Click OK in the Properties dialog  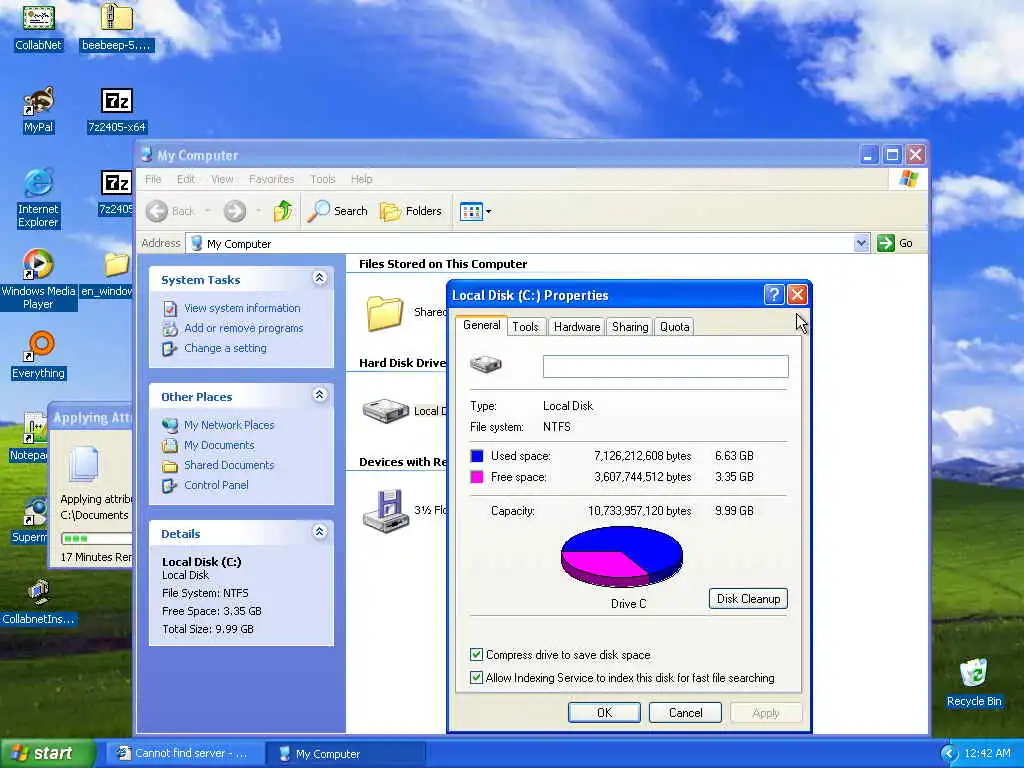(x=604, y=712)
